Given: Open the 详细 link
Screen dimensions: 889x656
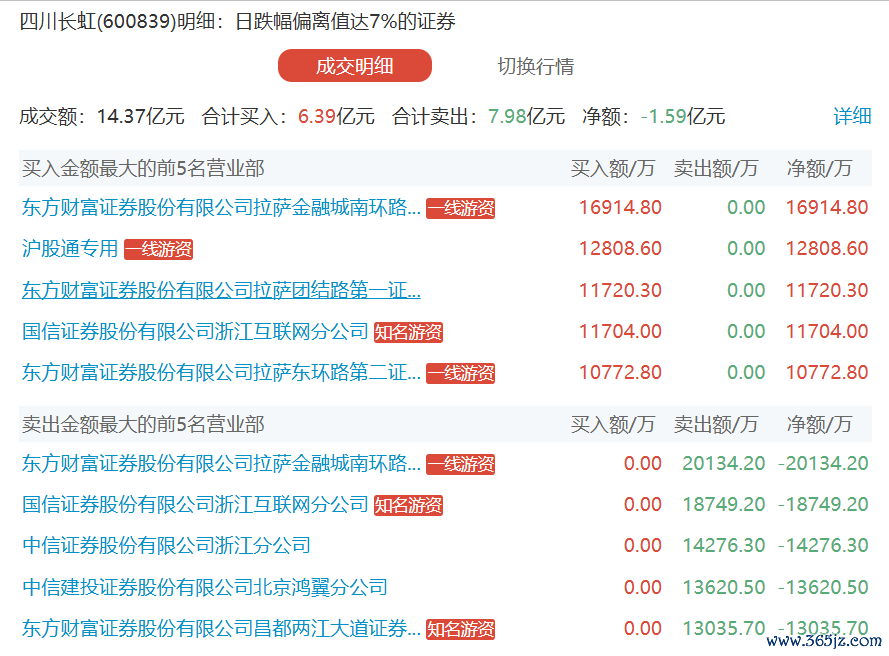Looking at the screenshot, I should point(852,116).
